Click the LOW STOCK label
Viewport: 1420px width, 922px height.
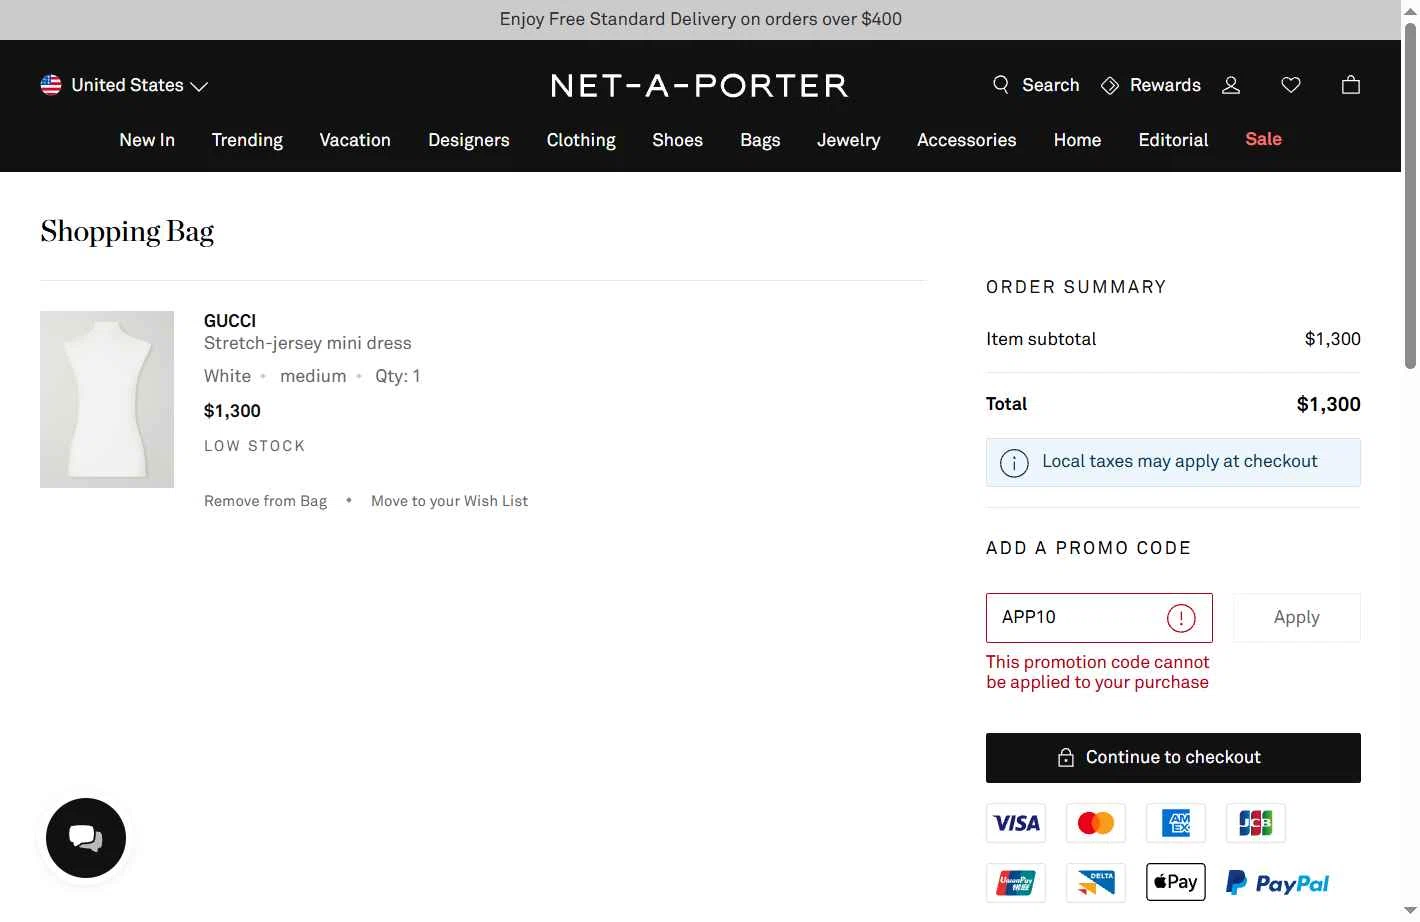click(x=254, y=446)
